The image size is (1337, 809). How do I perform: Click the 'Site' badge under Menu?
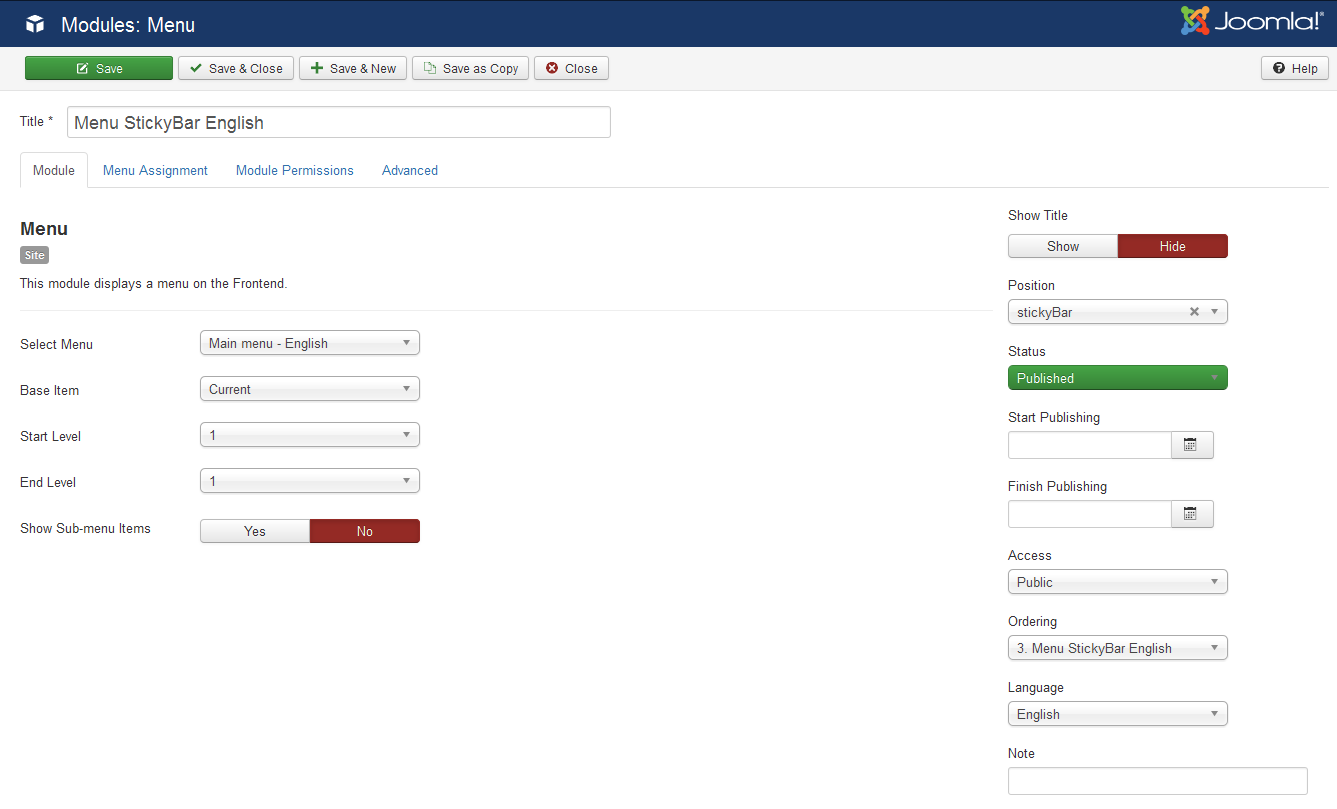point(35,255)
